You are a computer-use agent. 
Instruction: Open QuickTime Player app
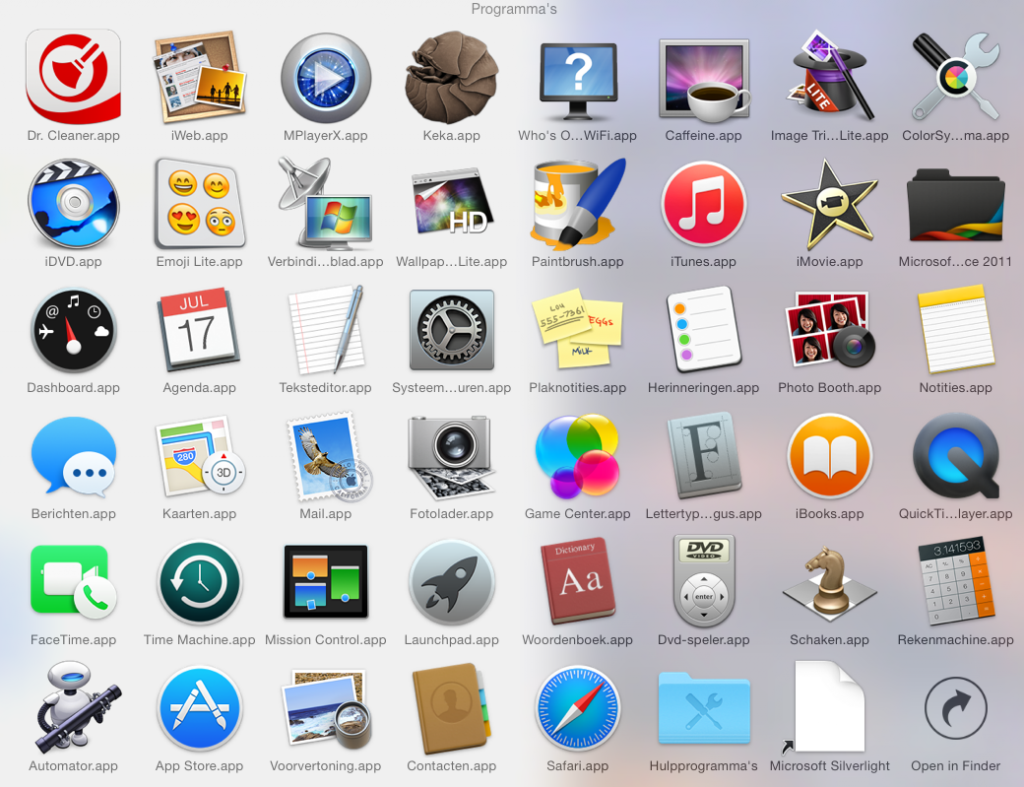(955, 457)
